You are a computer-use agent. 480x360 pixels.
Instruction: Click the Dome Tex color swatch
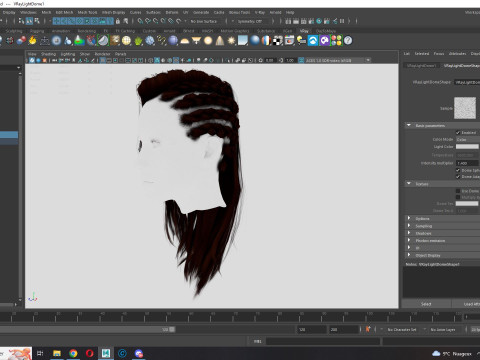tap(467, 204)
